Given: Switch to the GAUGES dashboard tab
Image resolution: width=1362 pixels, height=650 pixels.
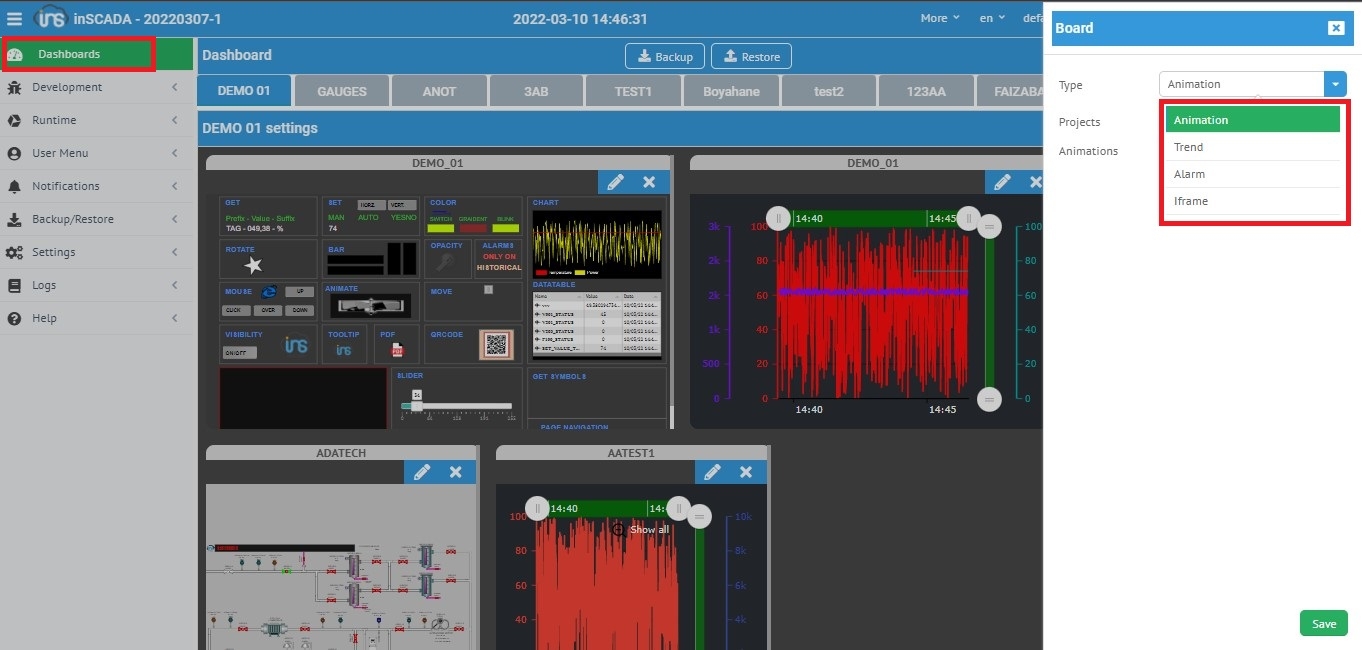Looking at the screenshot, I should point(342,91).
